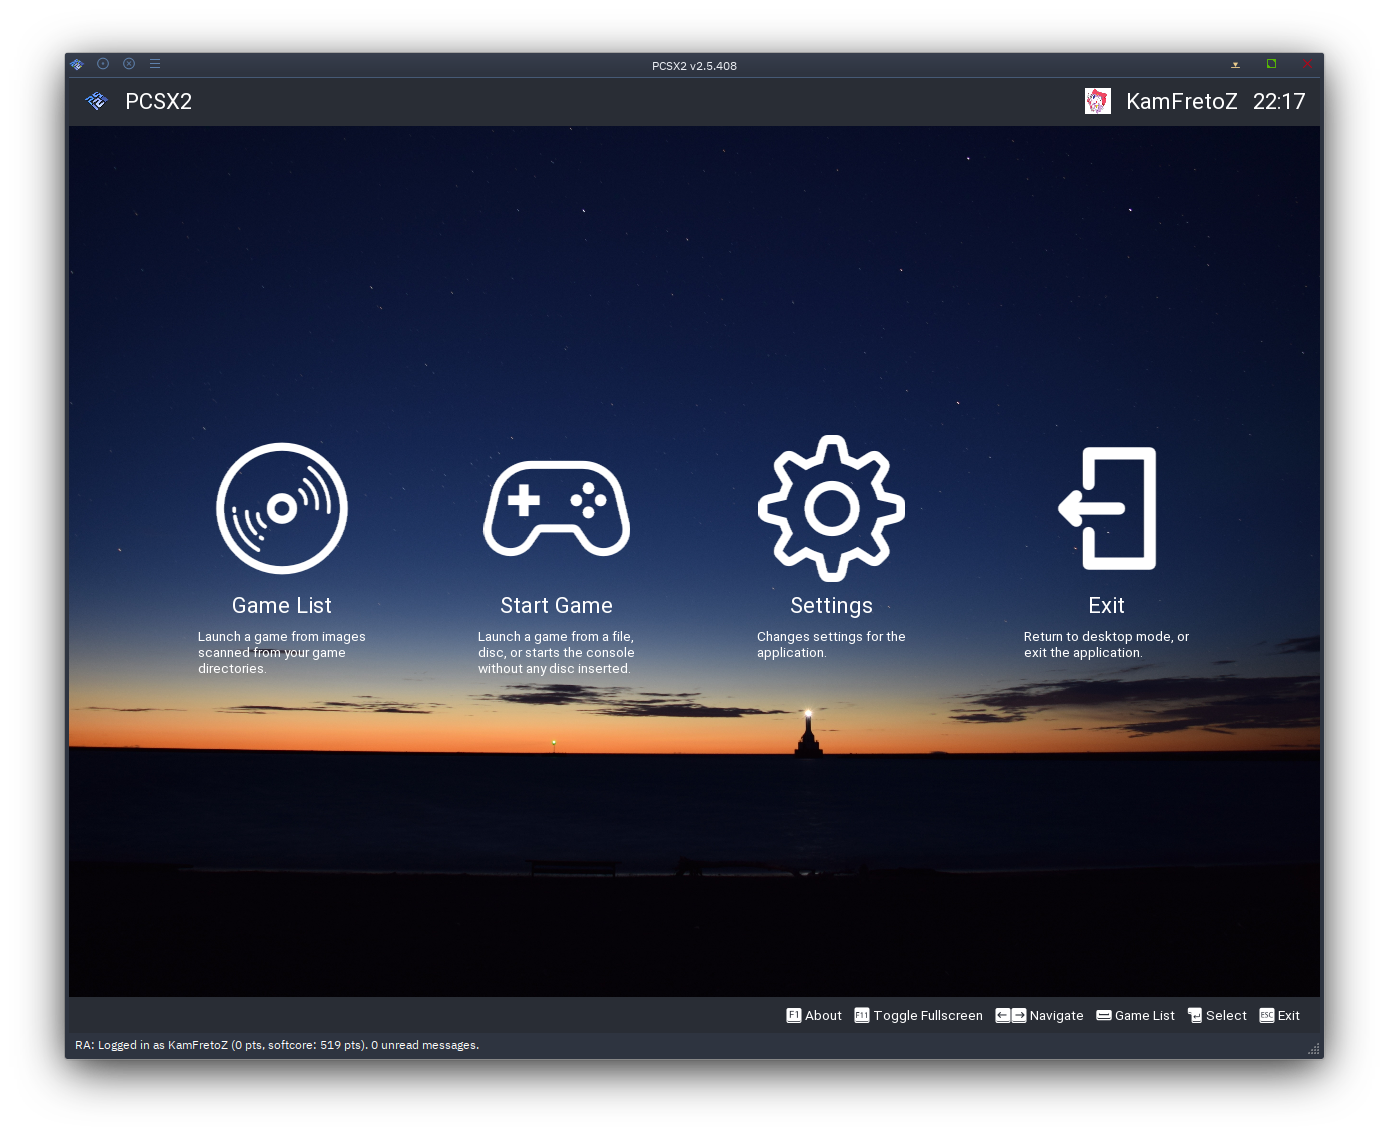
Task: Open the title bar hamburger menu
Action: 155,64
